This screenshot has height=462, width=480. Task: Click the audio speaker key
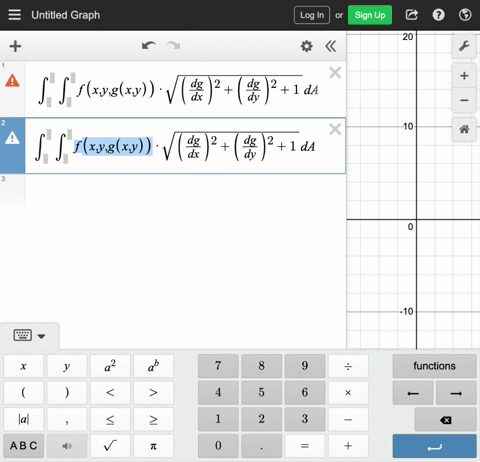[x=67, y=446]
